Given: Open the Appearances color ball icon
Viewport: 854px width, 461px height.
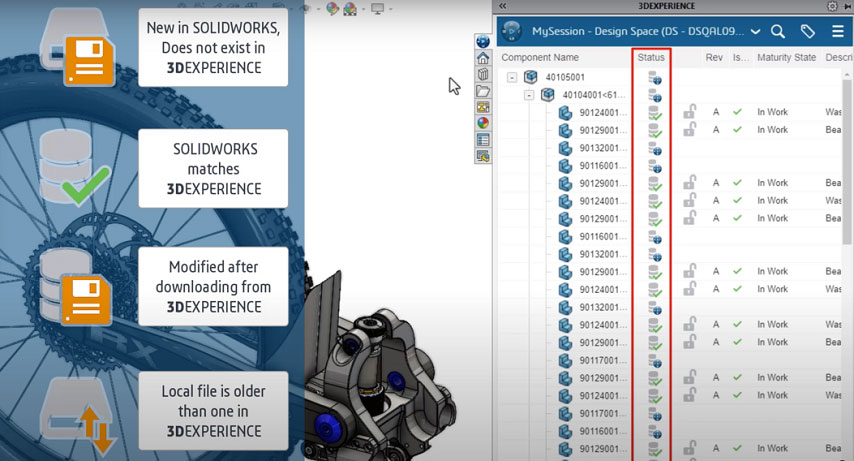Looking at the screenshot, I should [x=483, y=123].
